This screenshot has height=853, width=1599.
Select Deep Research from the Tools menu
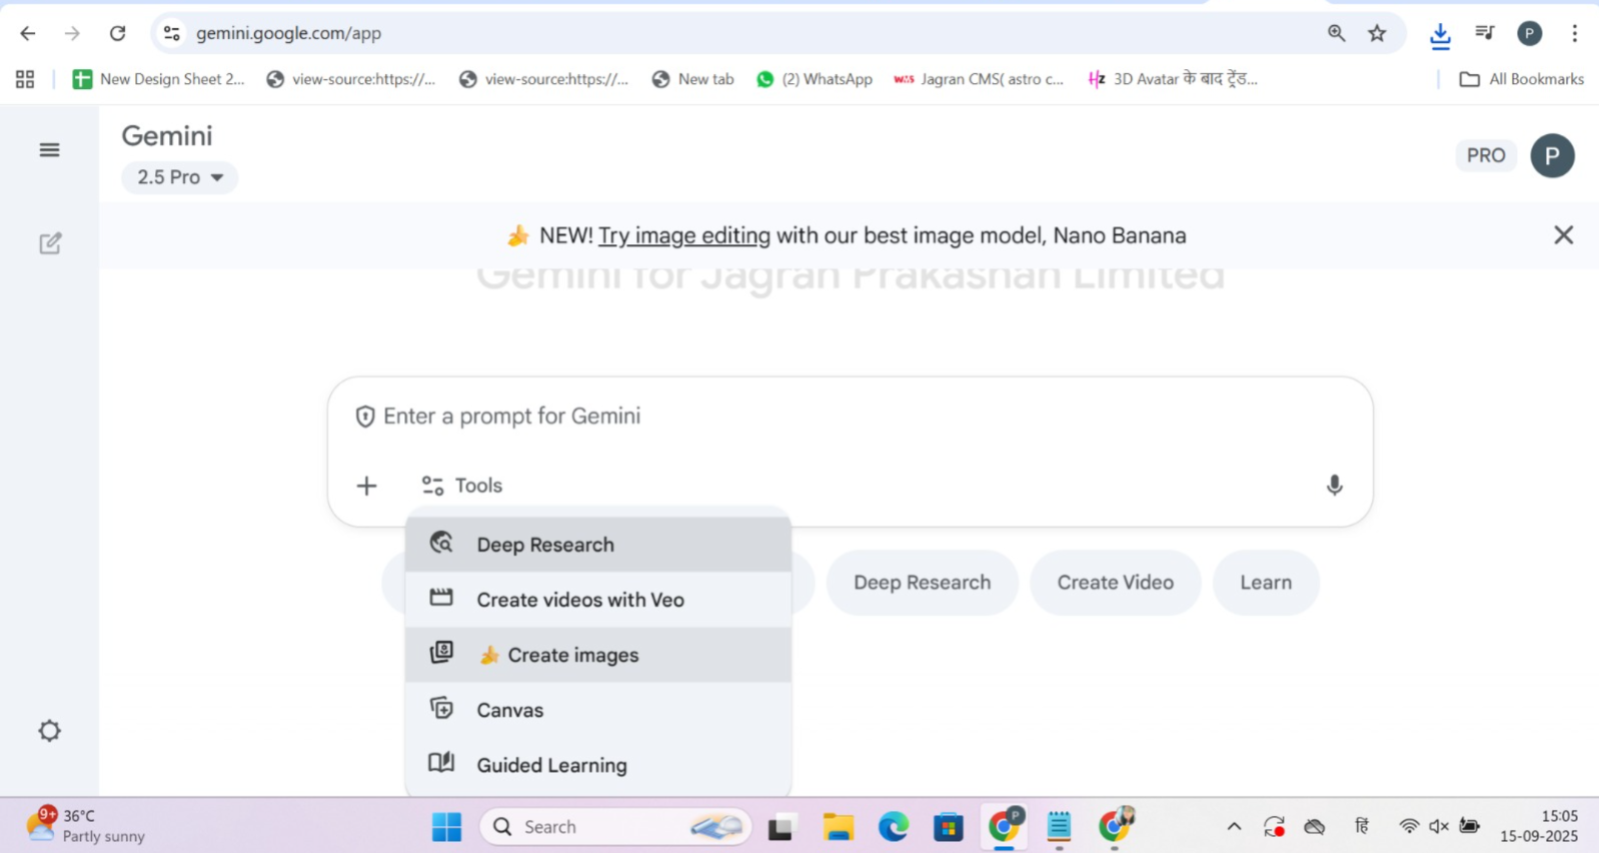tap(545, 545)
